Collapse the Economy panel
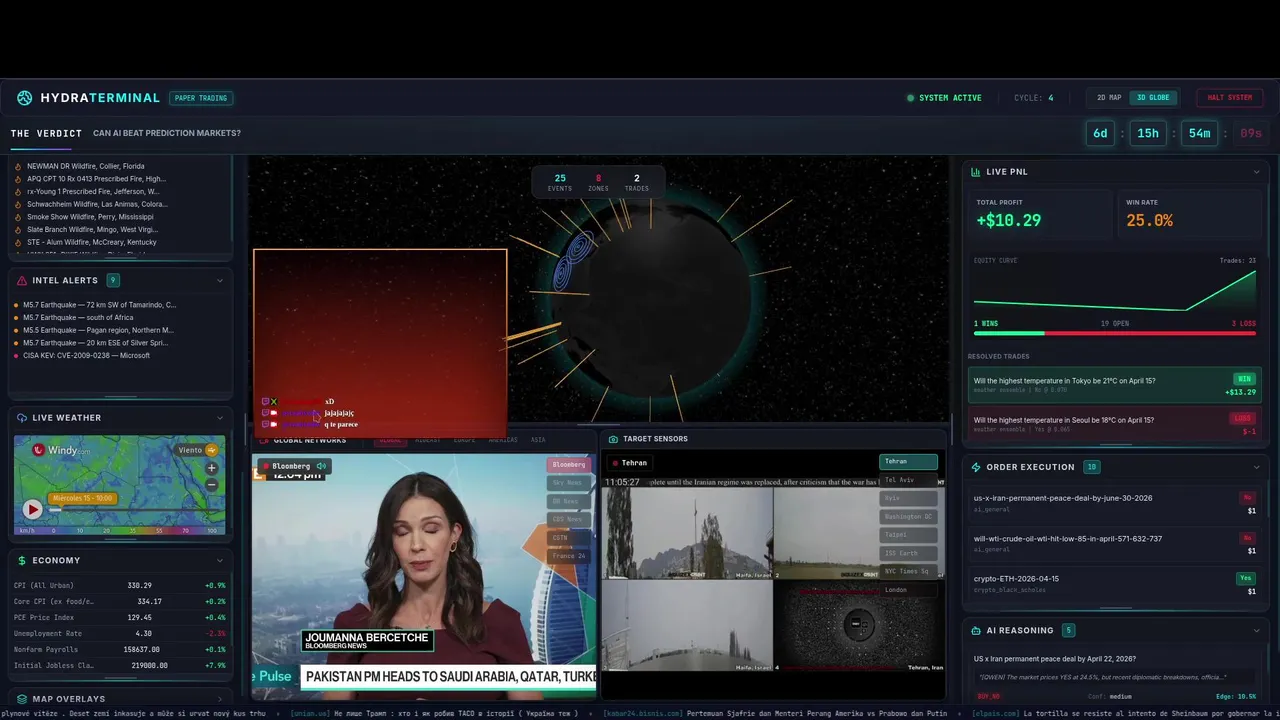 (220, 561)
